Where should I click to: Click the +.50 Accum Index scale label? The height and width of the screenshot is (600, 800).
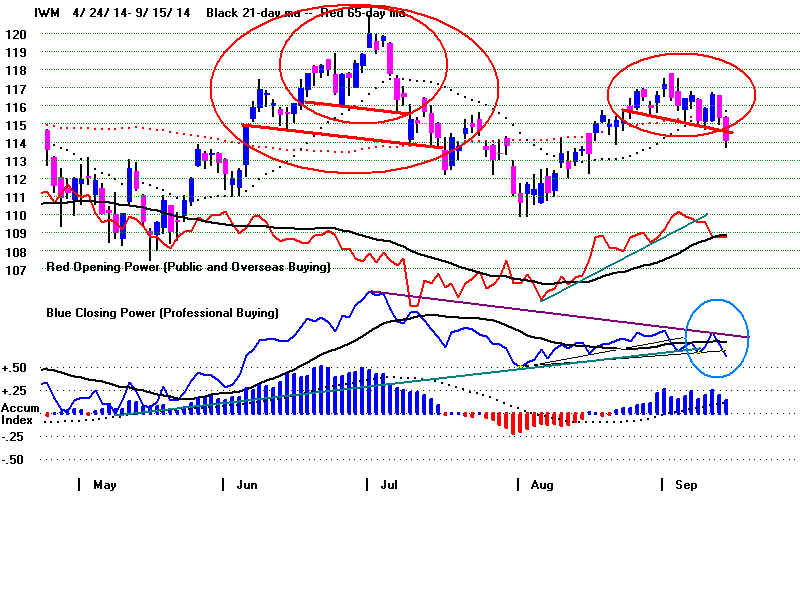point(13,368)
